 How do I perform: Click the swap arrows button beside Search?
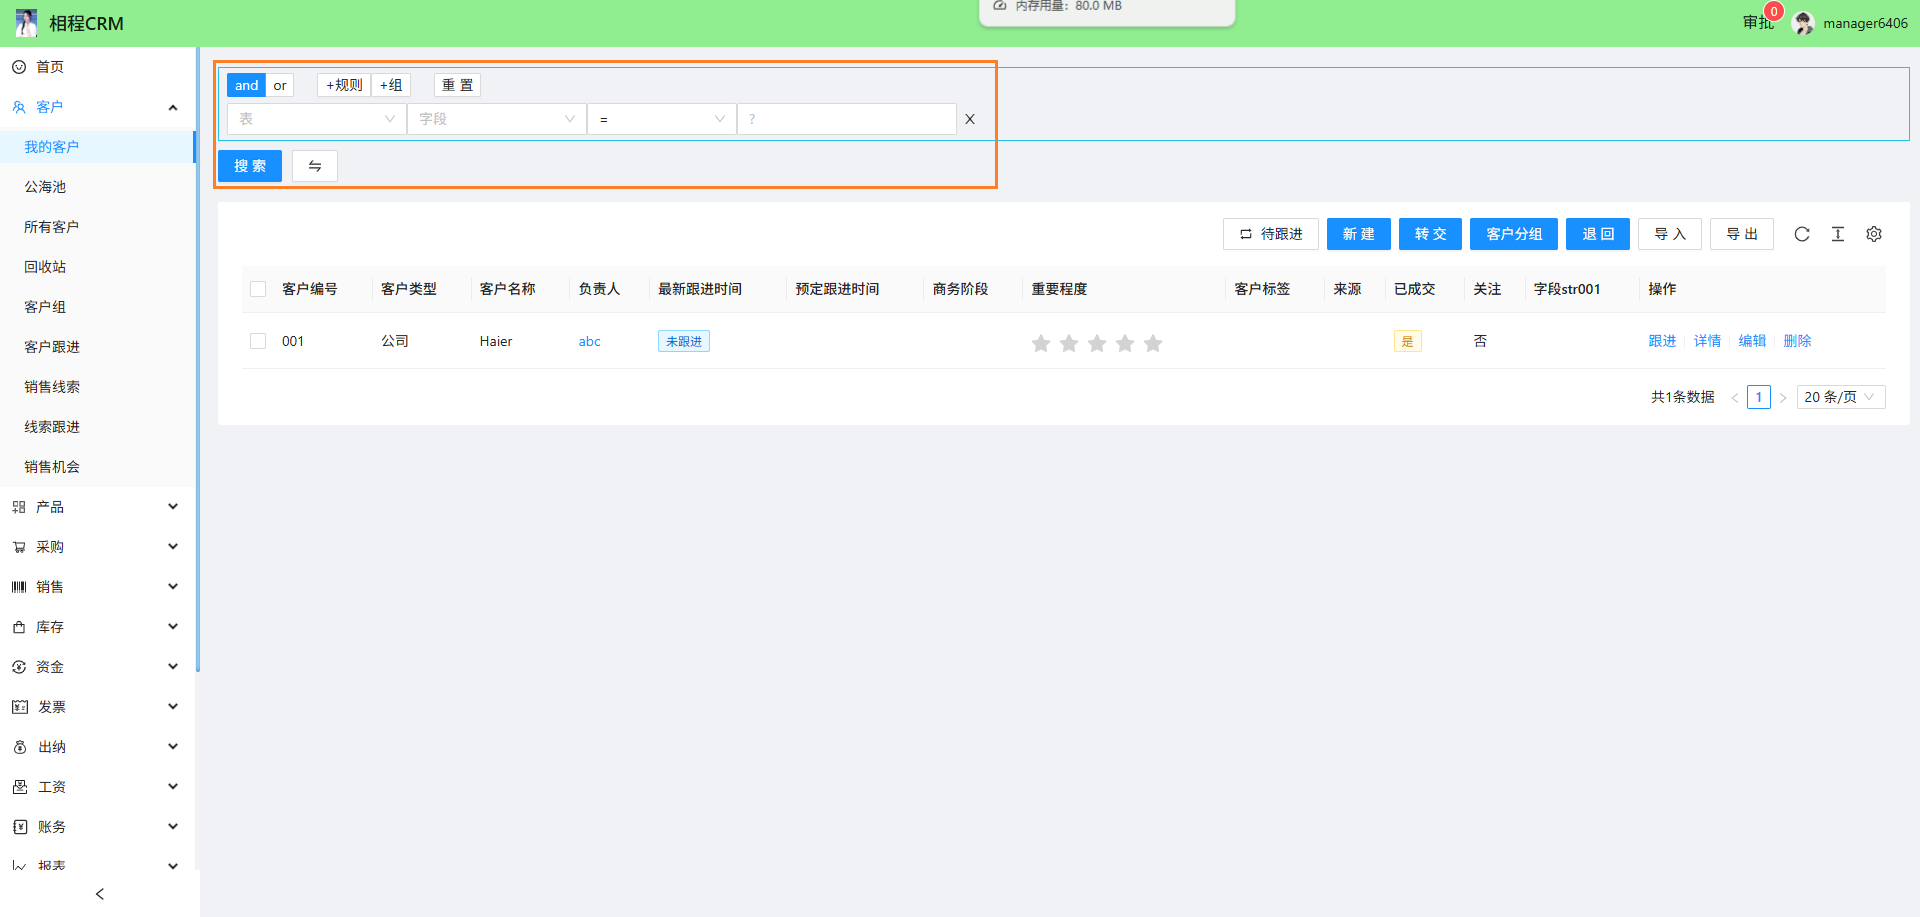[x=314, y=166]
